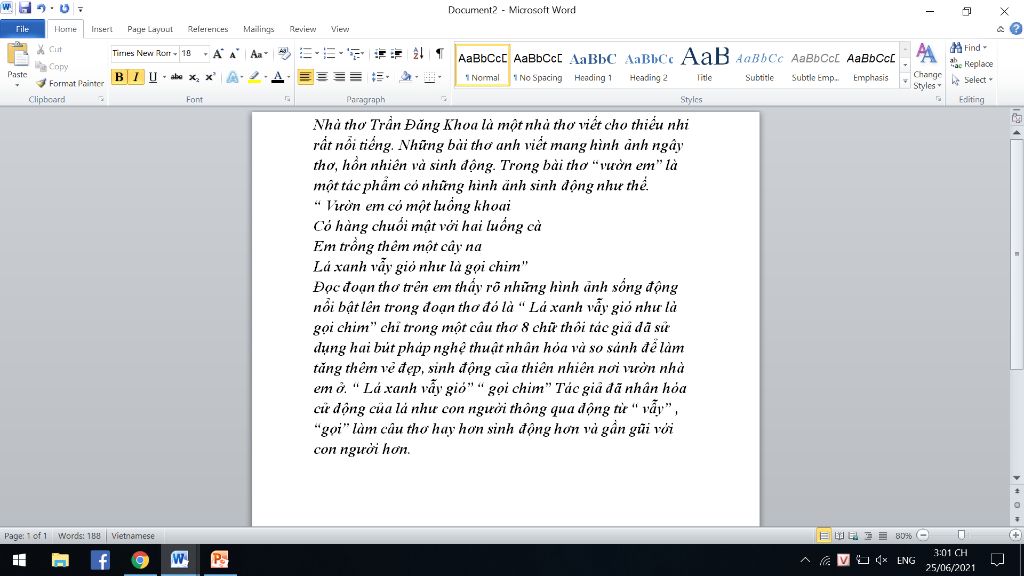Click the Sort A-Z icon

418,53
